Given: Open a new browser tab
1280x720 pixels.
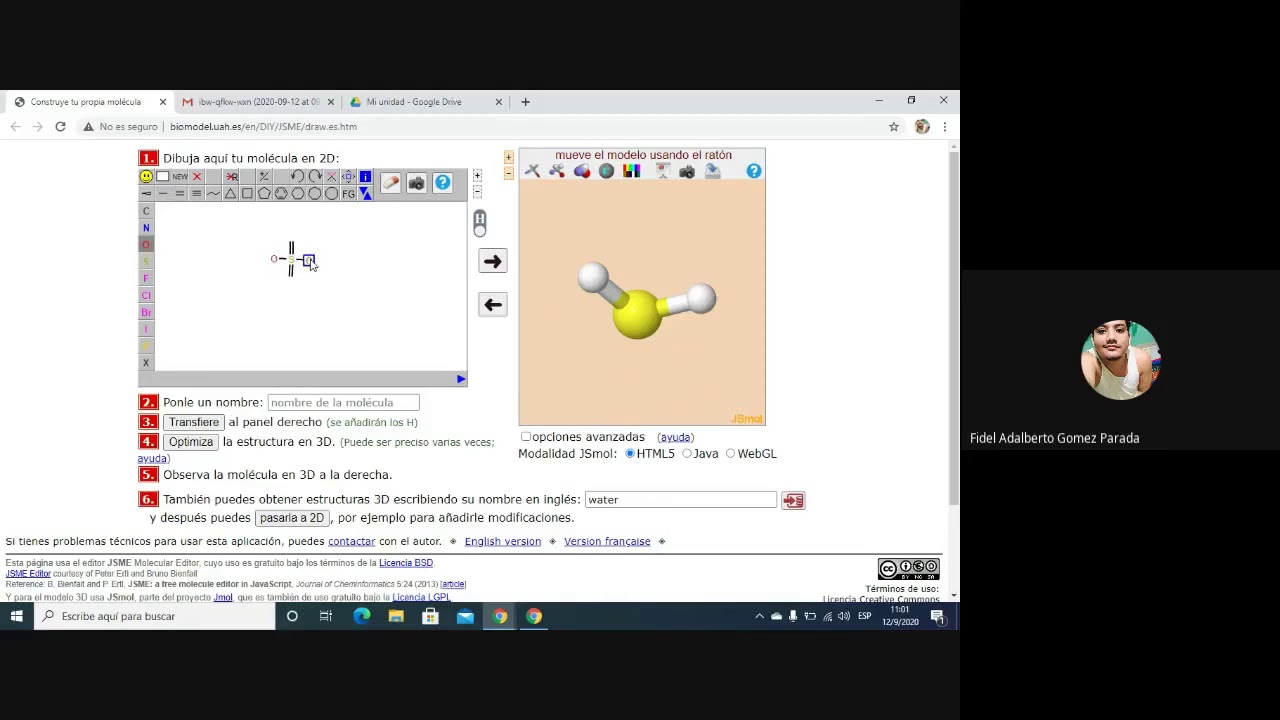Looking at the screenshot, I should [x=525, y=101].
